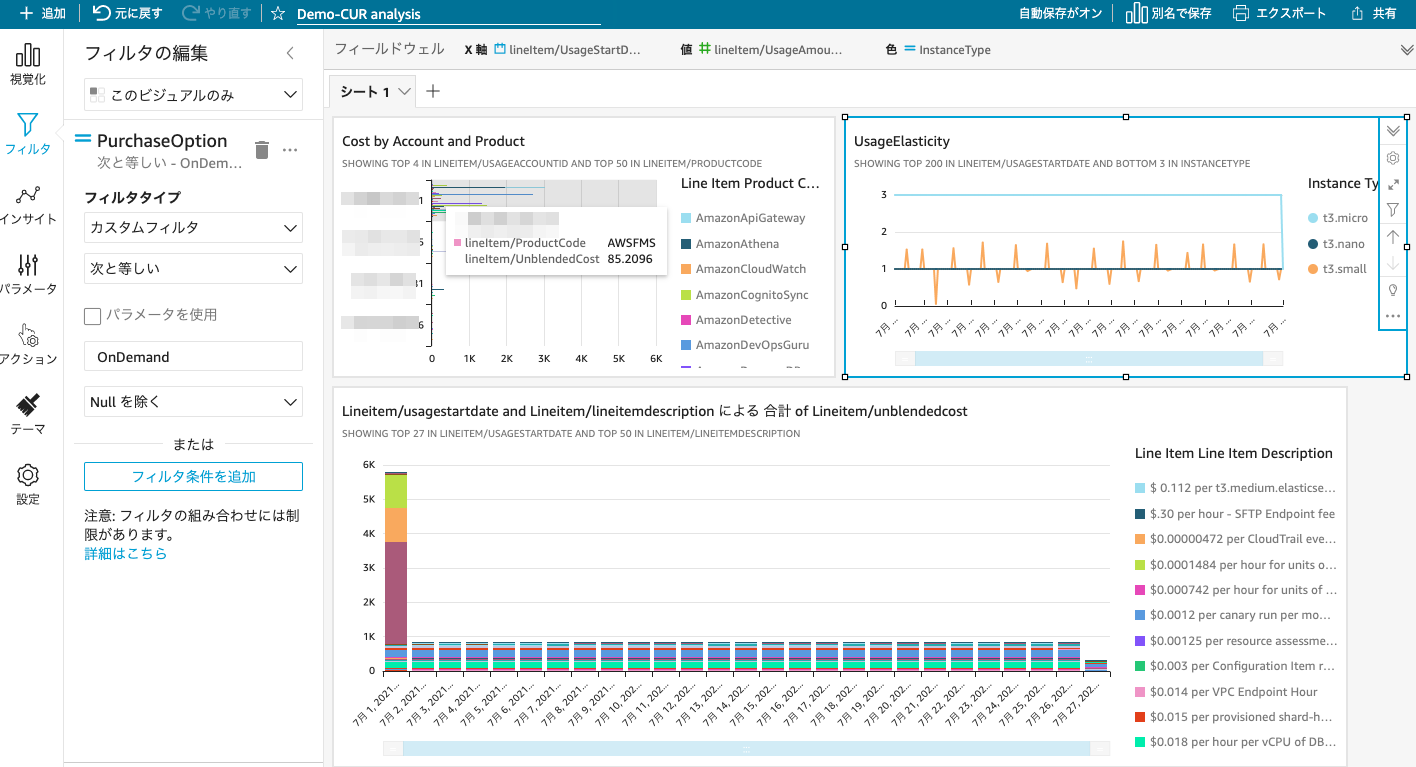
Task: Open the 詳細はこちら link
Action: click(x=126, y=551)
